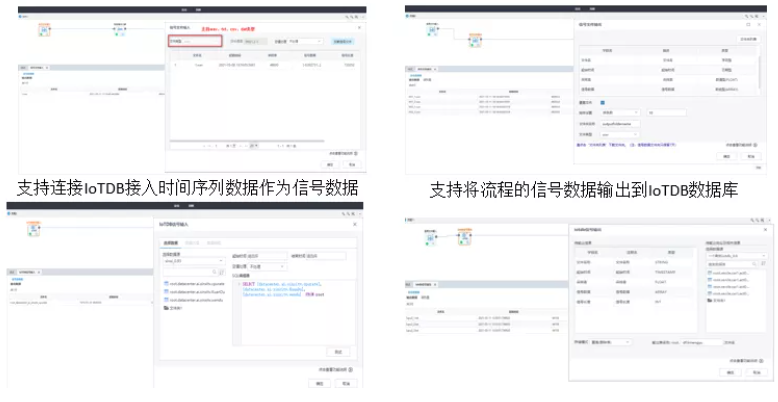Select third root.datacenter series in IoTDB input tree
778x402 pixels.
coord(194,300)
